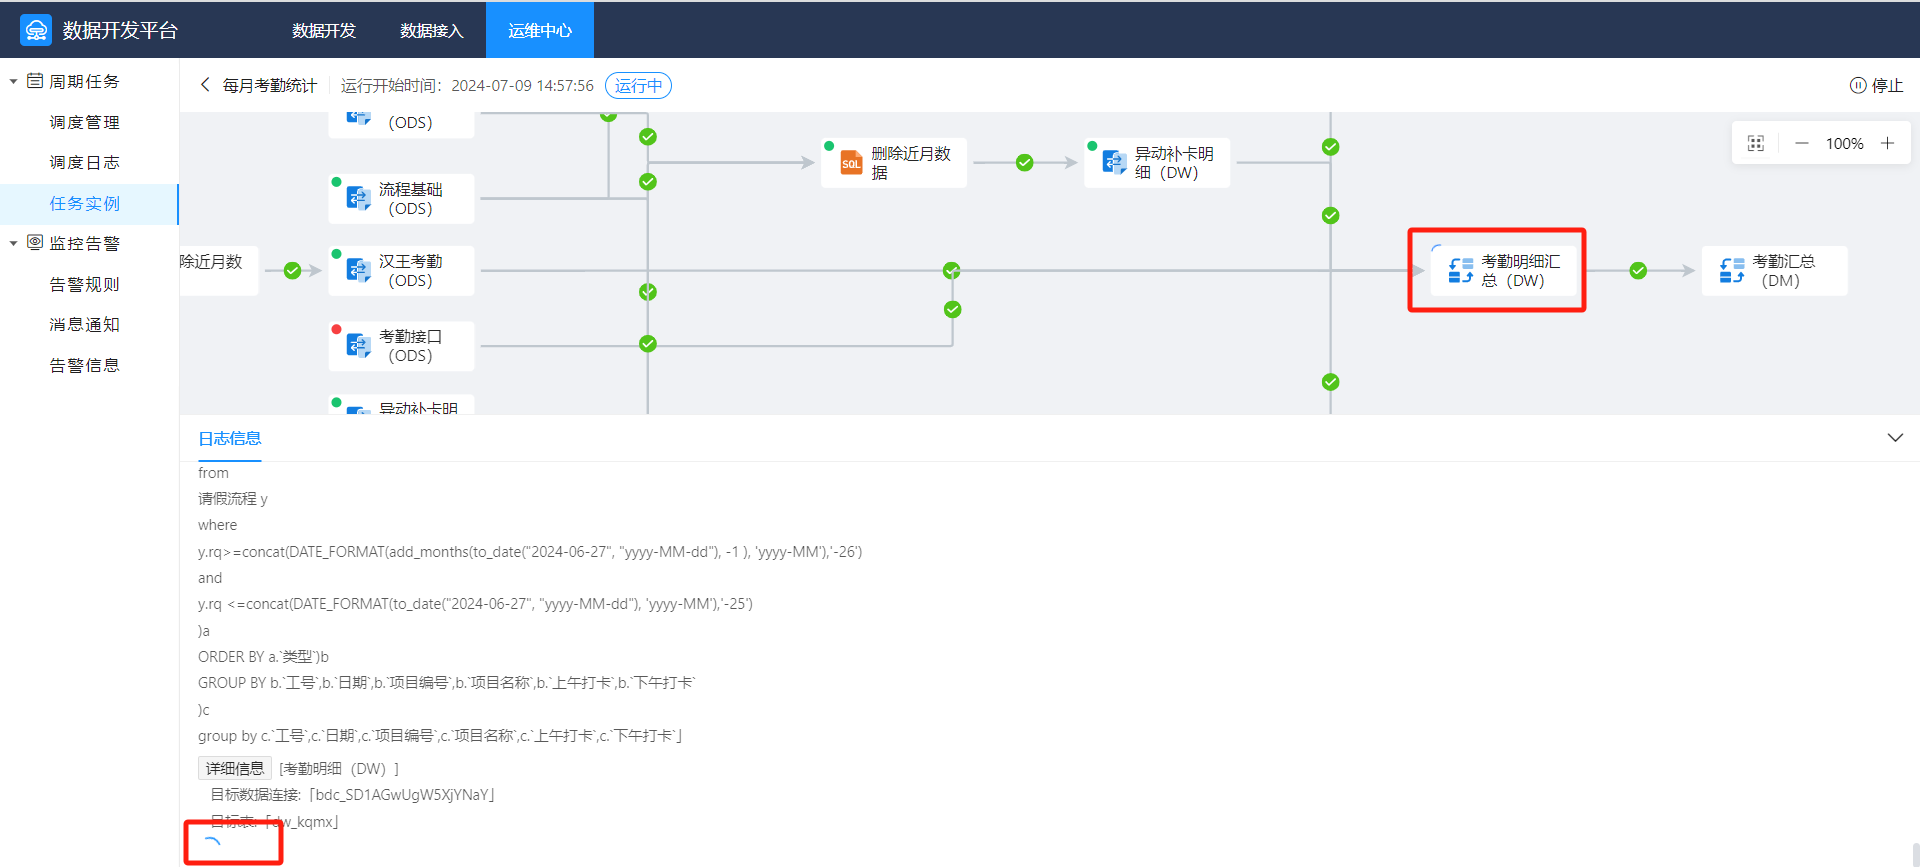Collapse the 周期任务 tree group
This screenshot has height=867, width=1920.
tap(14, 81)
